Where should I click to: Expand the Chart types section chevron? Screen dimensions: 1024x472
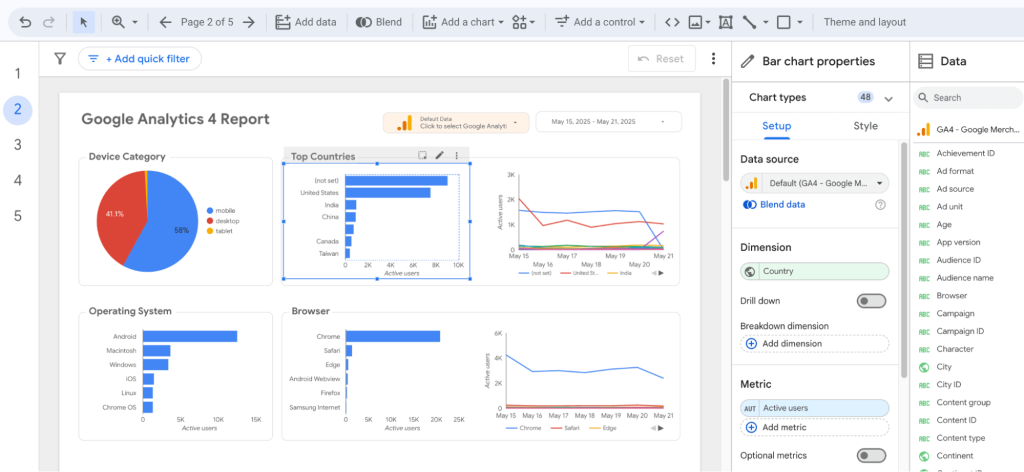click(x=888, y=99)
